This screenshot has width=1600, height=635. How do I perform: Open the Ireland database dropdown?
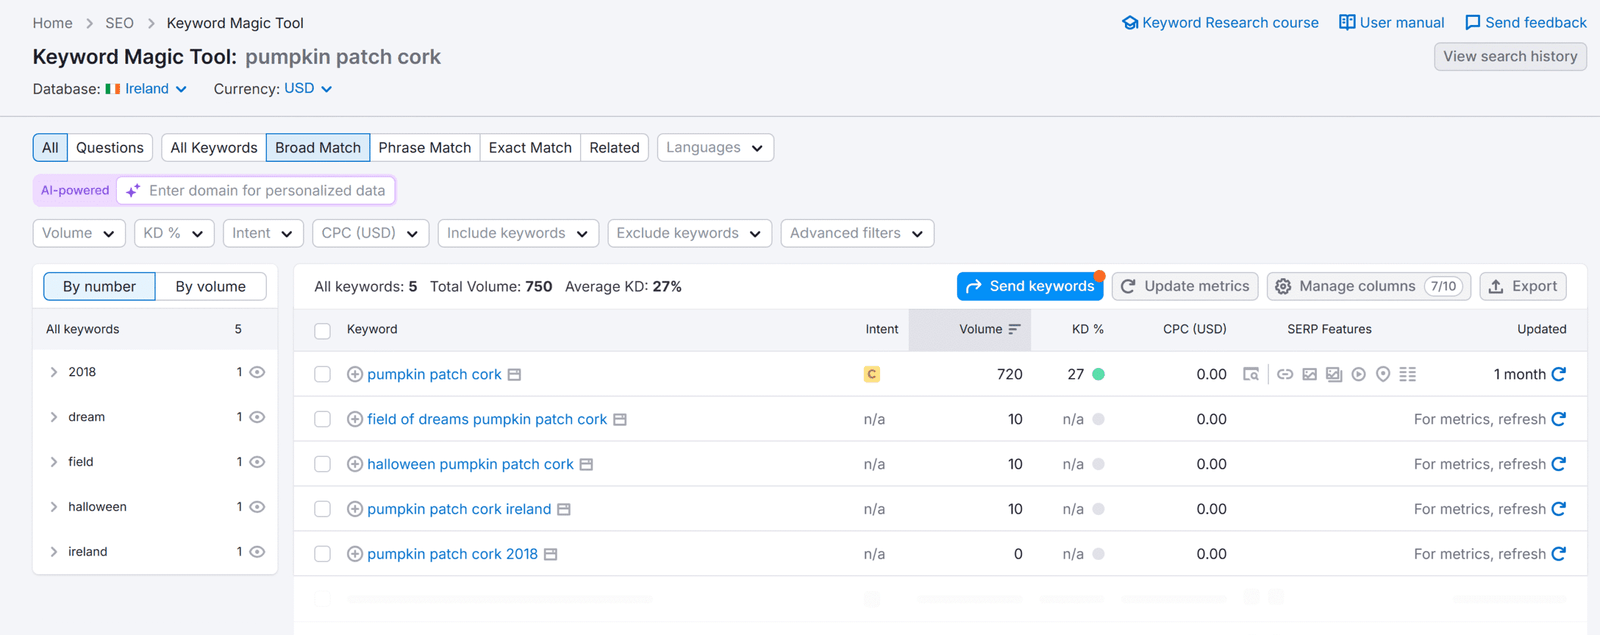(147, 89)
